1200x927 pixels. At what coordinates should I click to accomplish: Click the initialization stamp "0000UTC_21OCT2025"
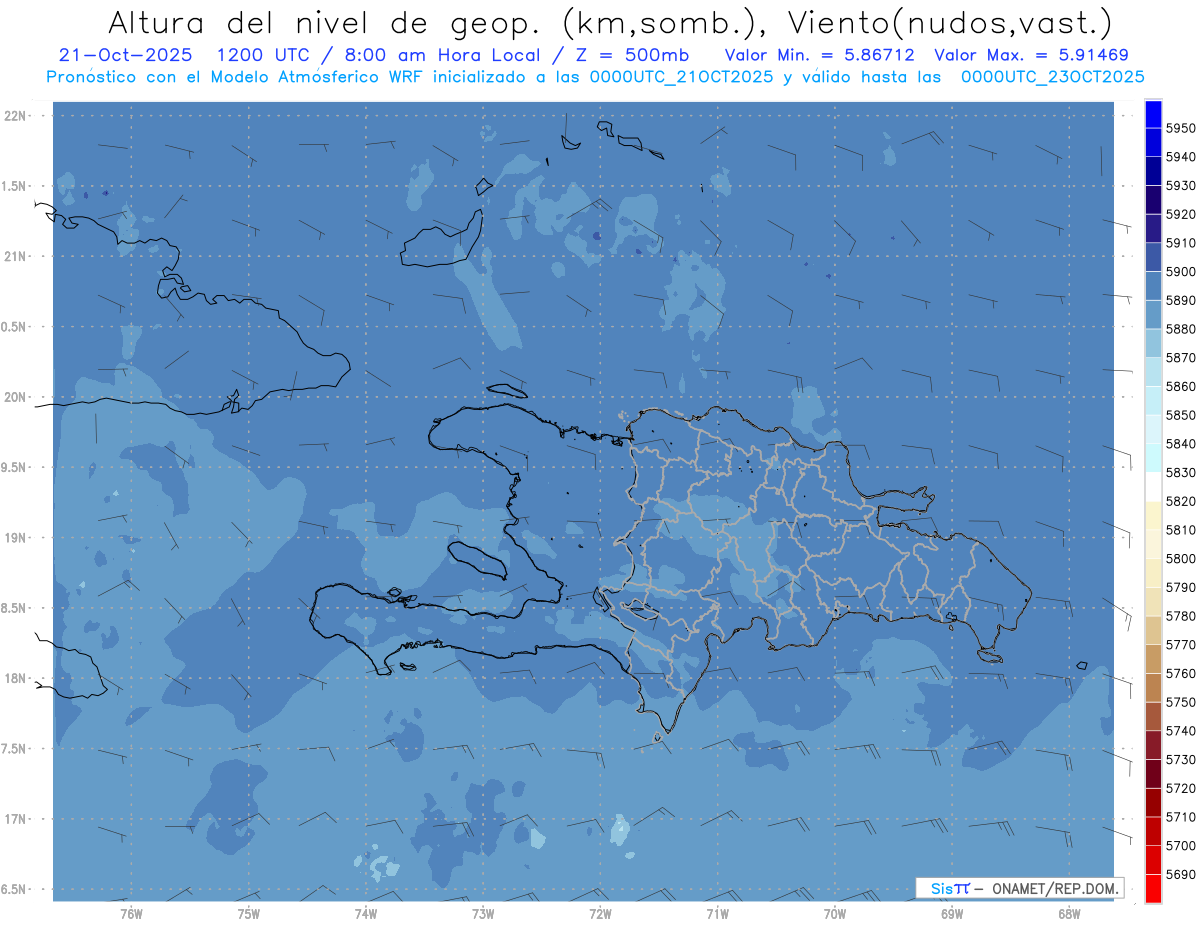point(681,77)
